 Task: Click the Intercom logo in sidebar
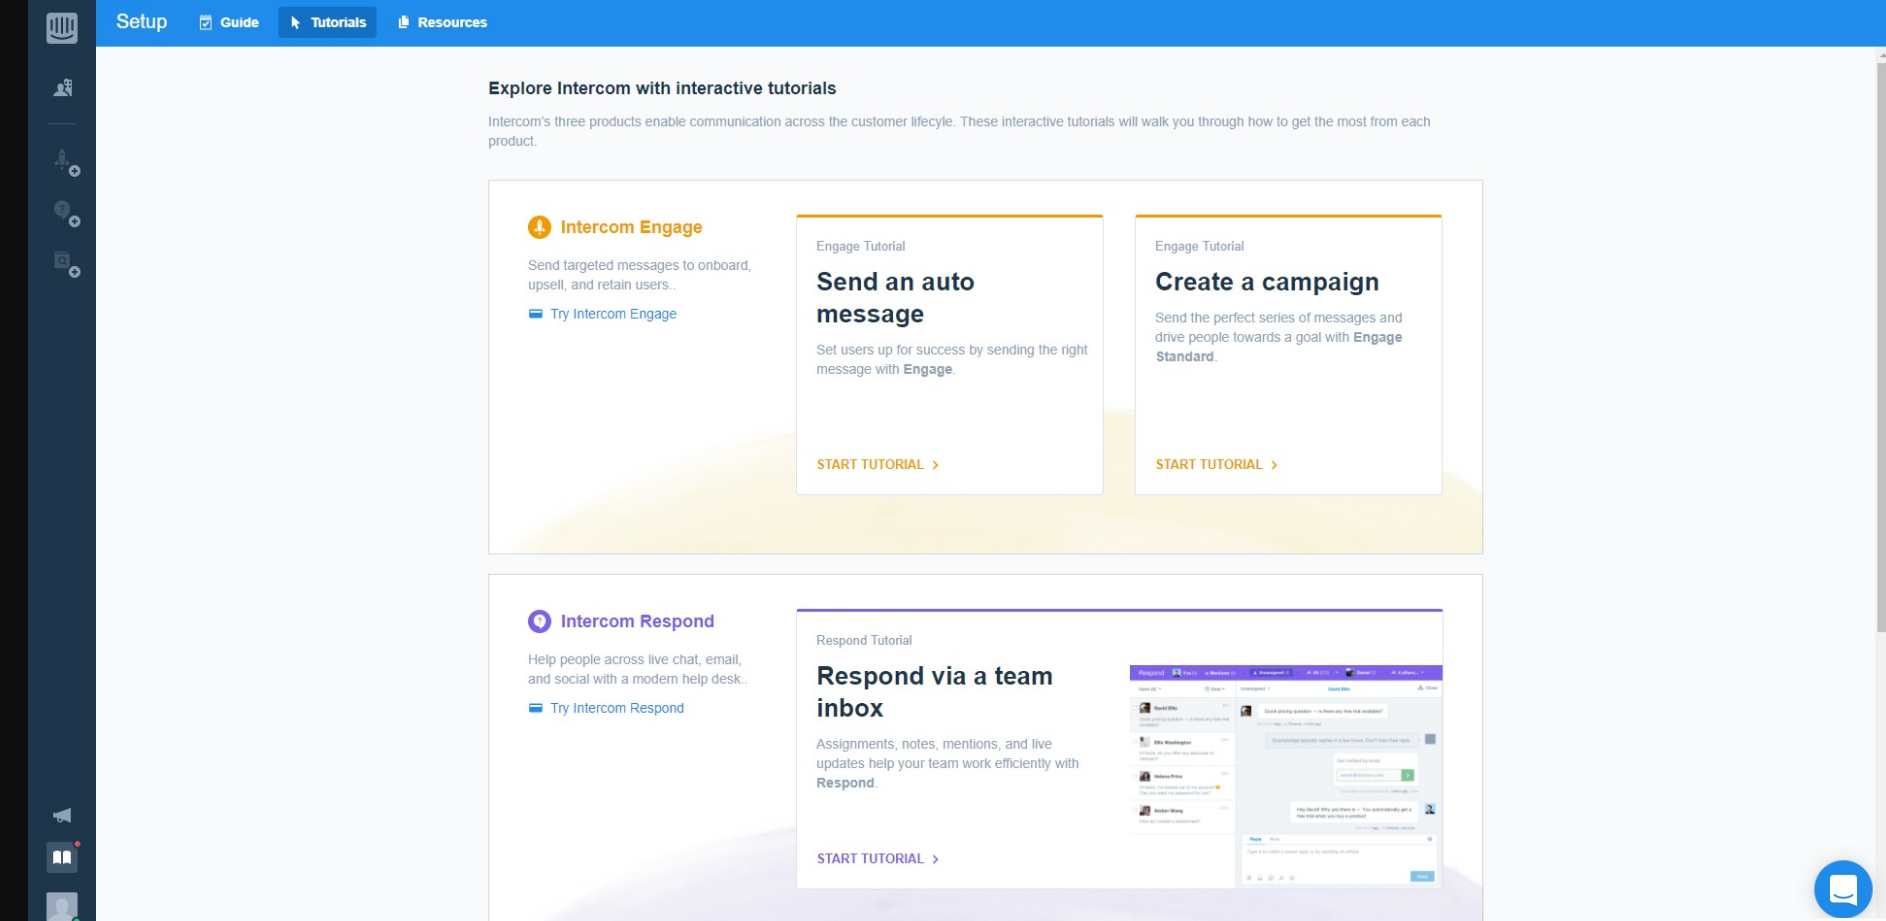(x=62, y=27)
